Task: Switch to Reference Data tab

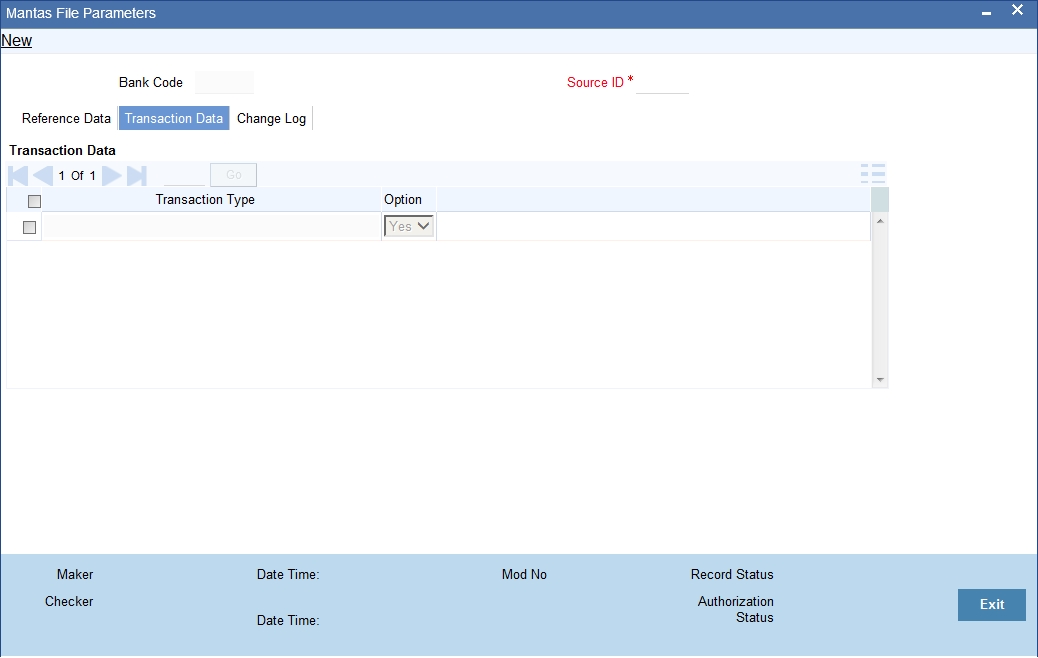Action: point(66,118)
